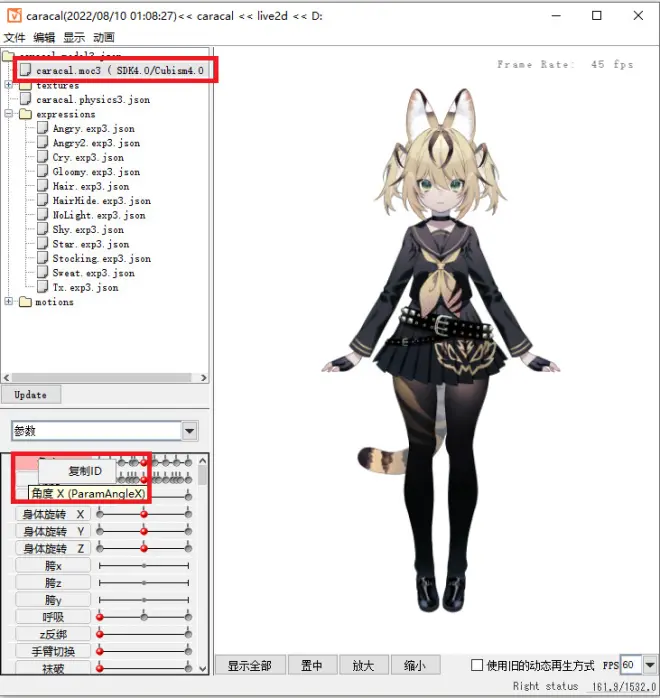Image resolution: width=660 pixels, height=698 pixels.
Task: Click the 手臂切换 parameter button
Action: point(53,651)
